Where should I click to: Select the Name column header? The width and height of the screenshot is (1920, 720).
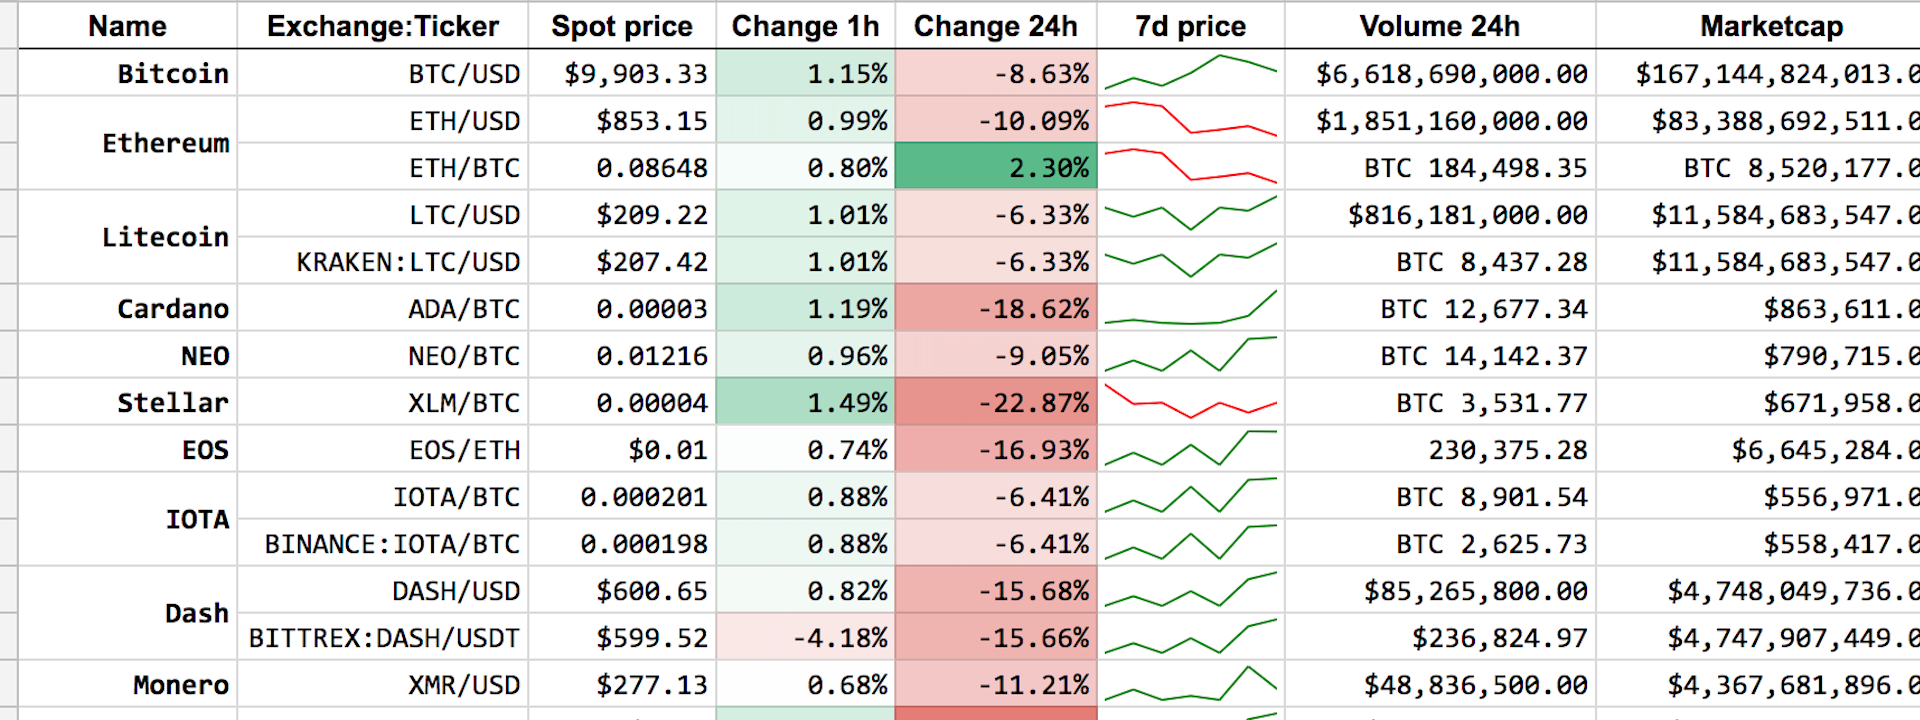click(x=127, y=26)
